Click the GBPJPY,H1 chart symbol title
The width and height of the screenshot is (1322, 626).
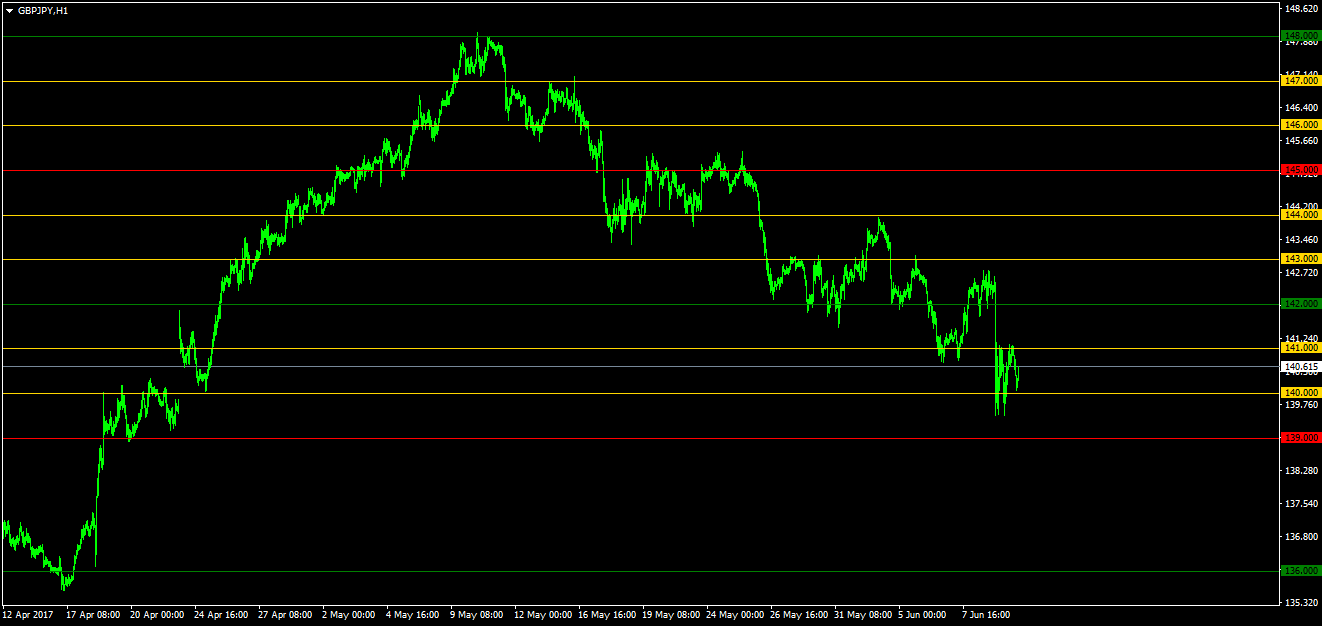[x=43, y=10]
